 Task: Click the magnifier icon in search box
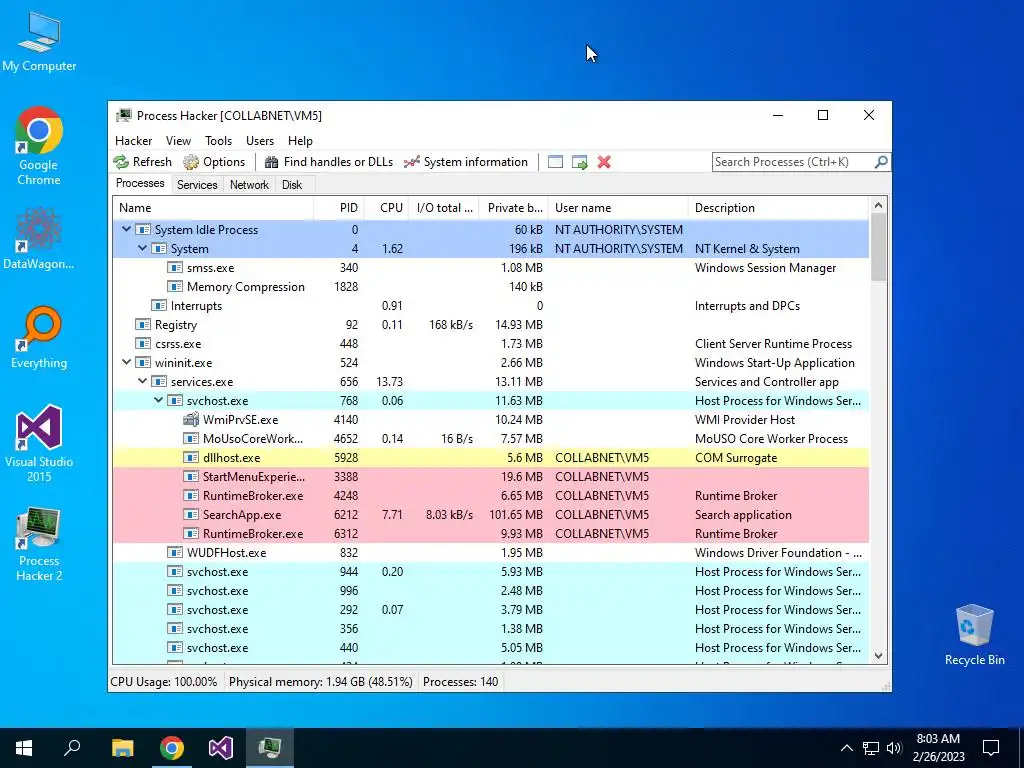tap(880, 161)
